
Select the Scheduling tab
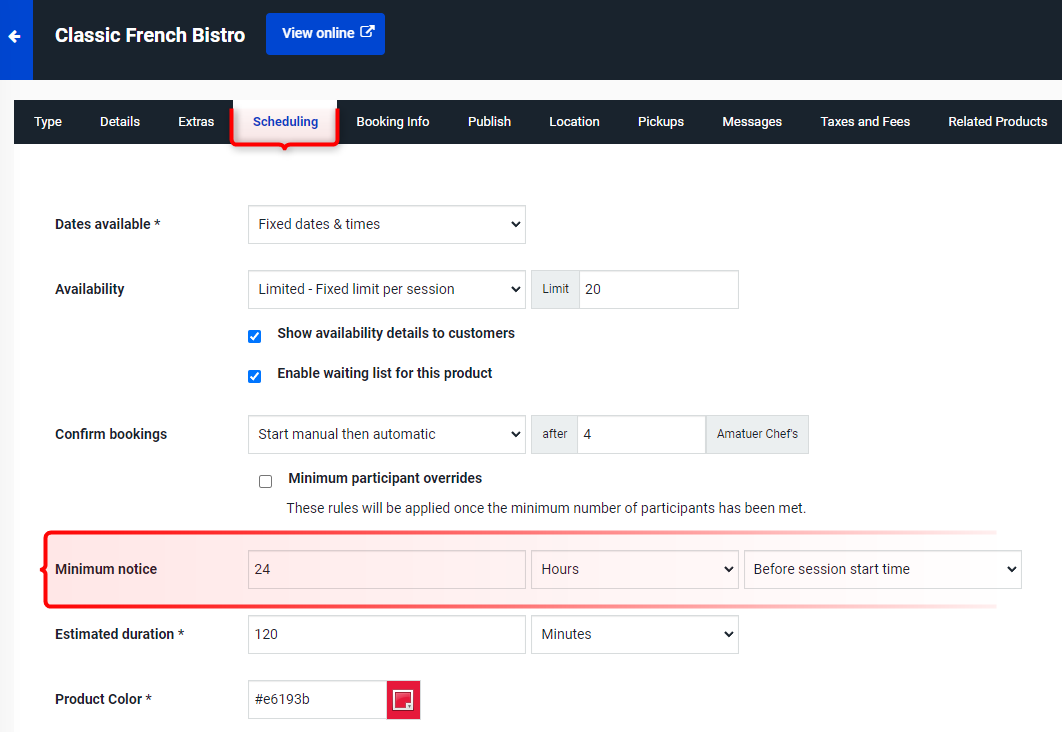click(x=285, y=122)
